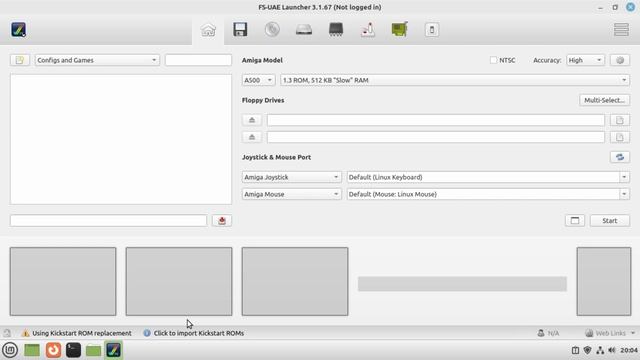
Task: Click the shield security tray icon
Action: pos(588,350)
